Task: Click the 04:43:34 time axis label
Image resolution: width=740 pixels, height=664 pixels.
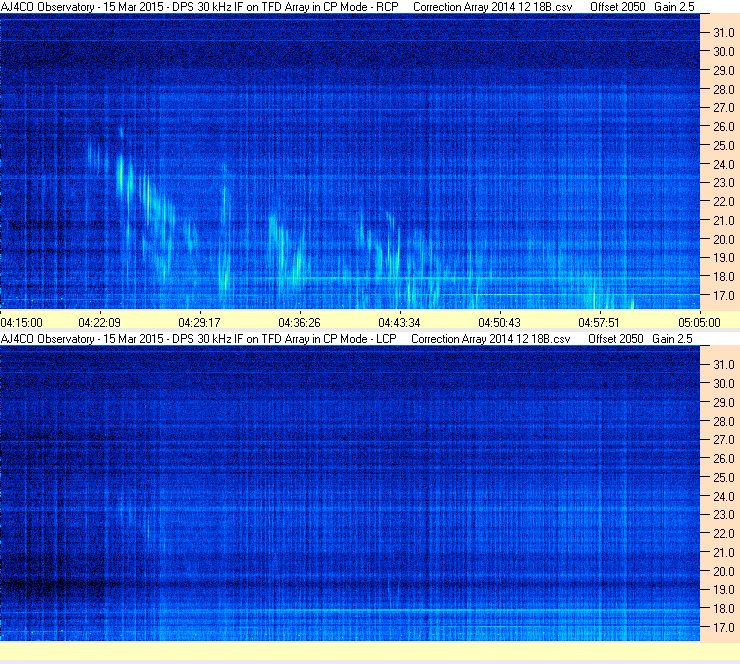Action: pyautogui.click(x=400, y=323)
